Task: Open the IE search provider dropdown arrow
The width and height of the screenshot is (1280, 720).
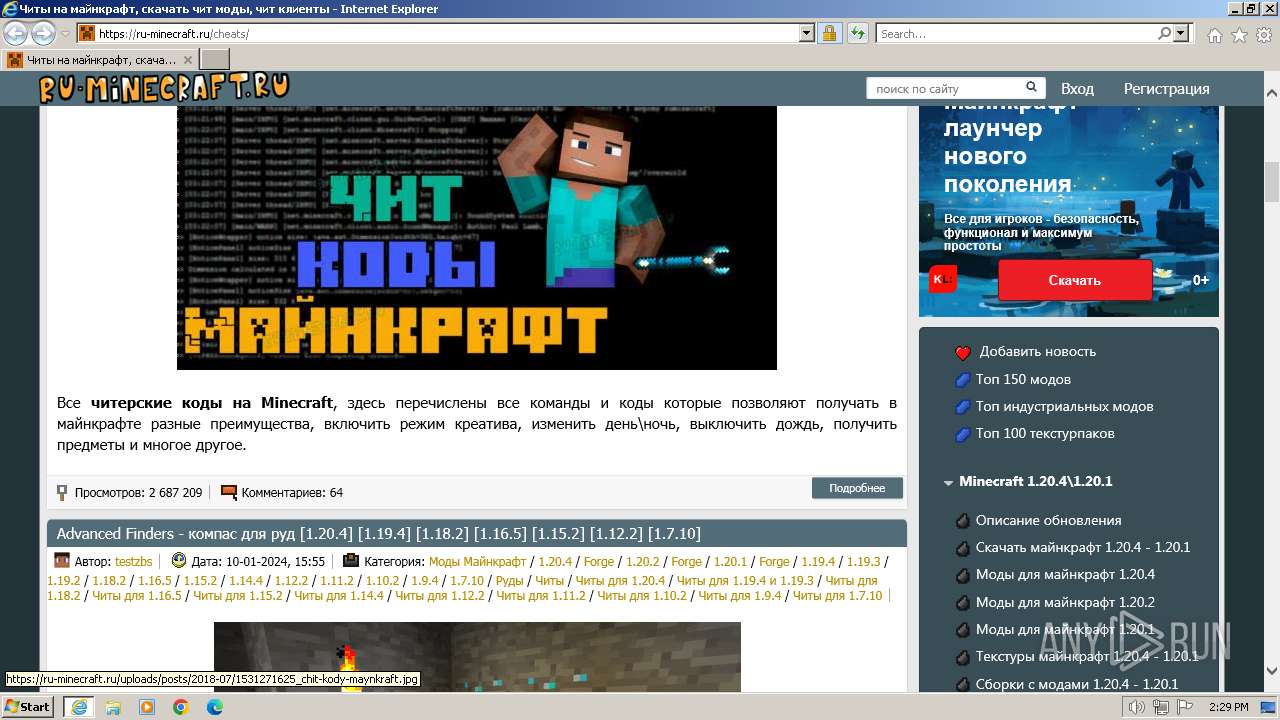Action: 1182,33
